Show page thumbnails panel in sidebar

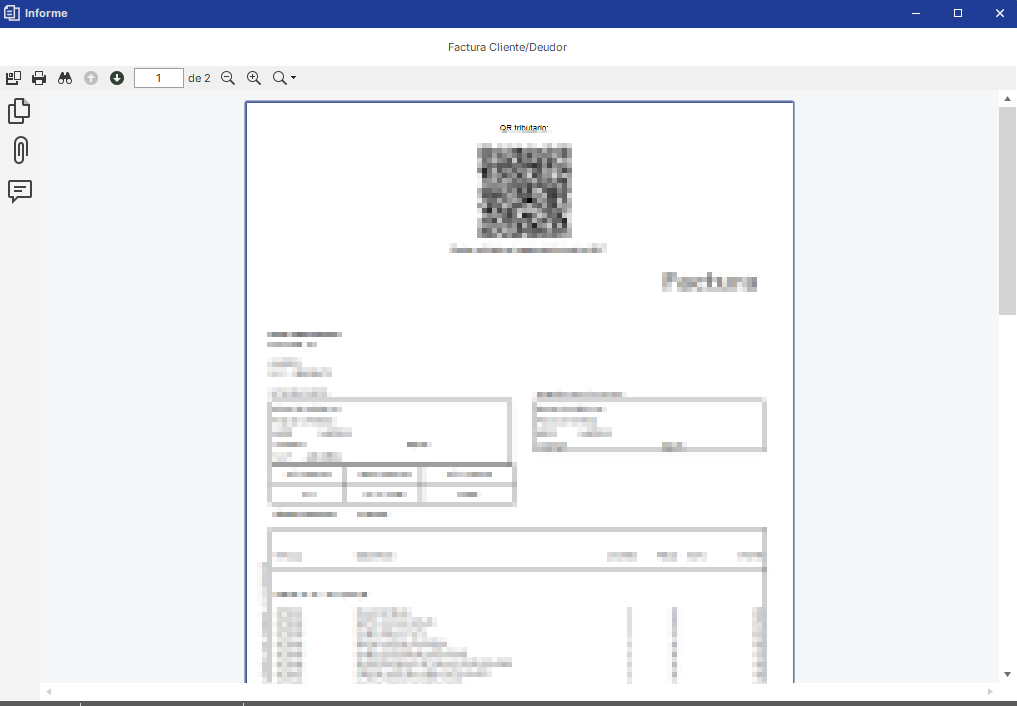[x=19, y=111]
